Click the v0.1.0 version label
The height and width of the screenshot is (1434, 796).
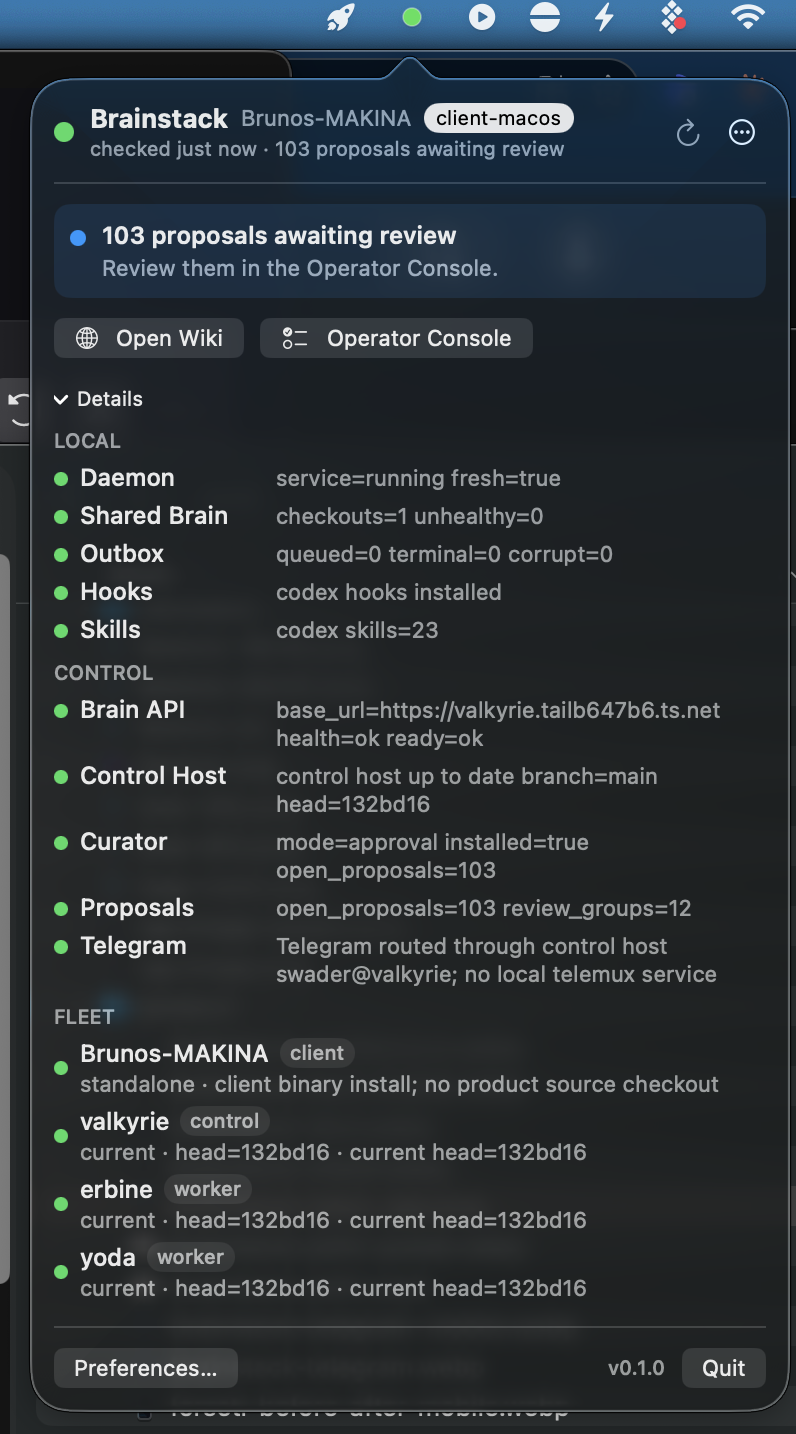(x=636, y=1368)
